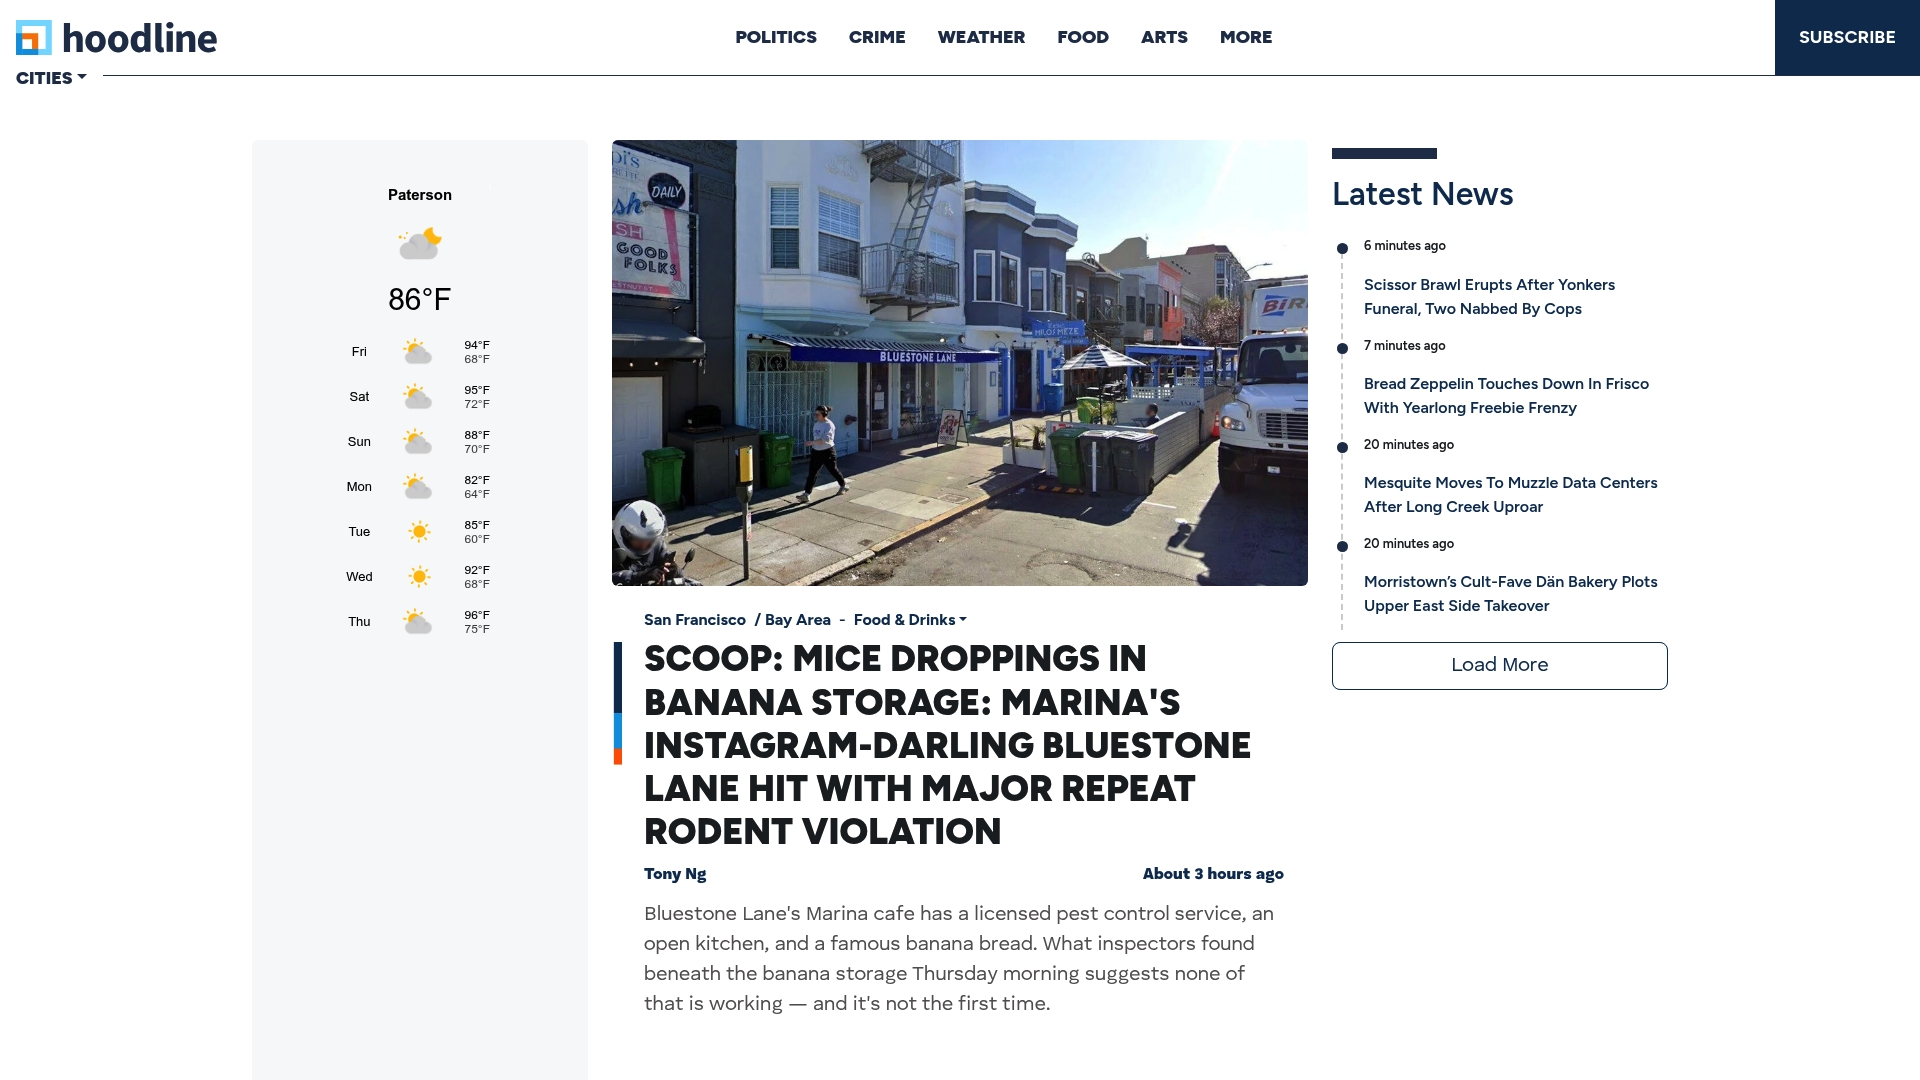Open the Mesquite data centers story
Viewport: 1920px width, 1080px height.
tap(1510, 495)
